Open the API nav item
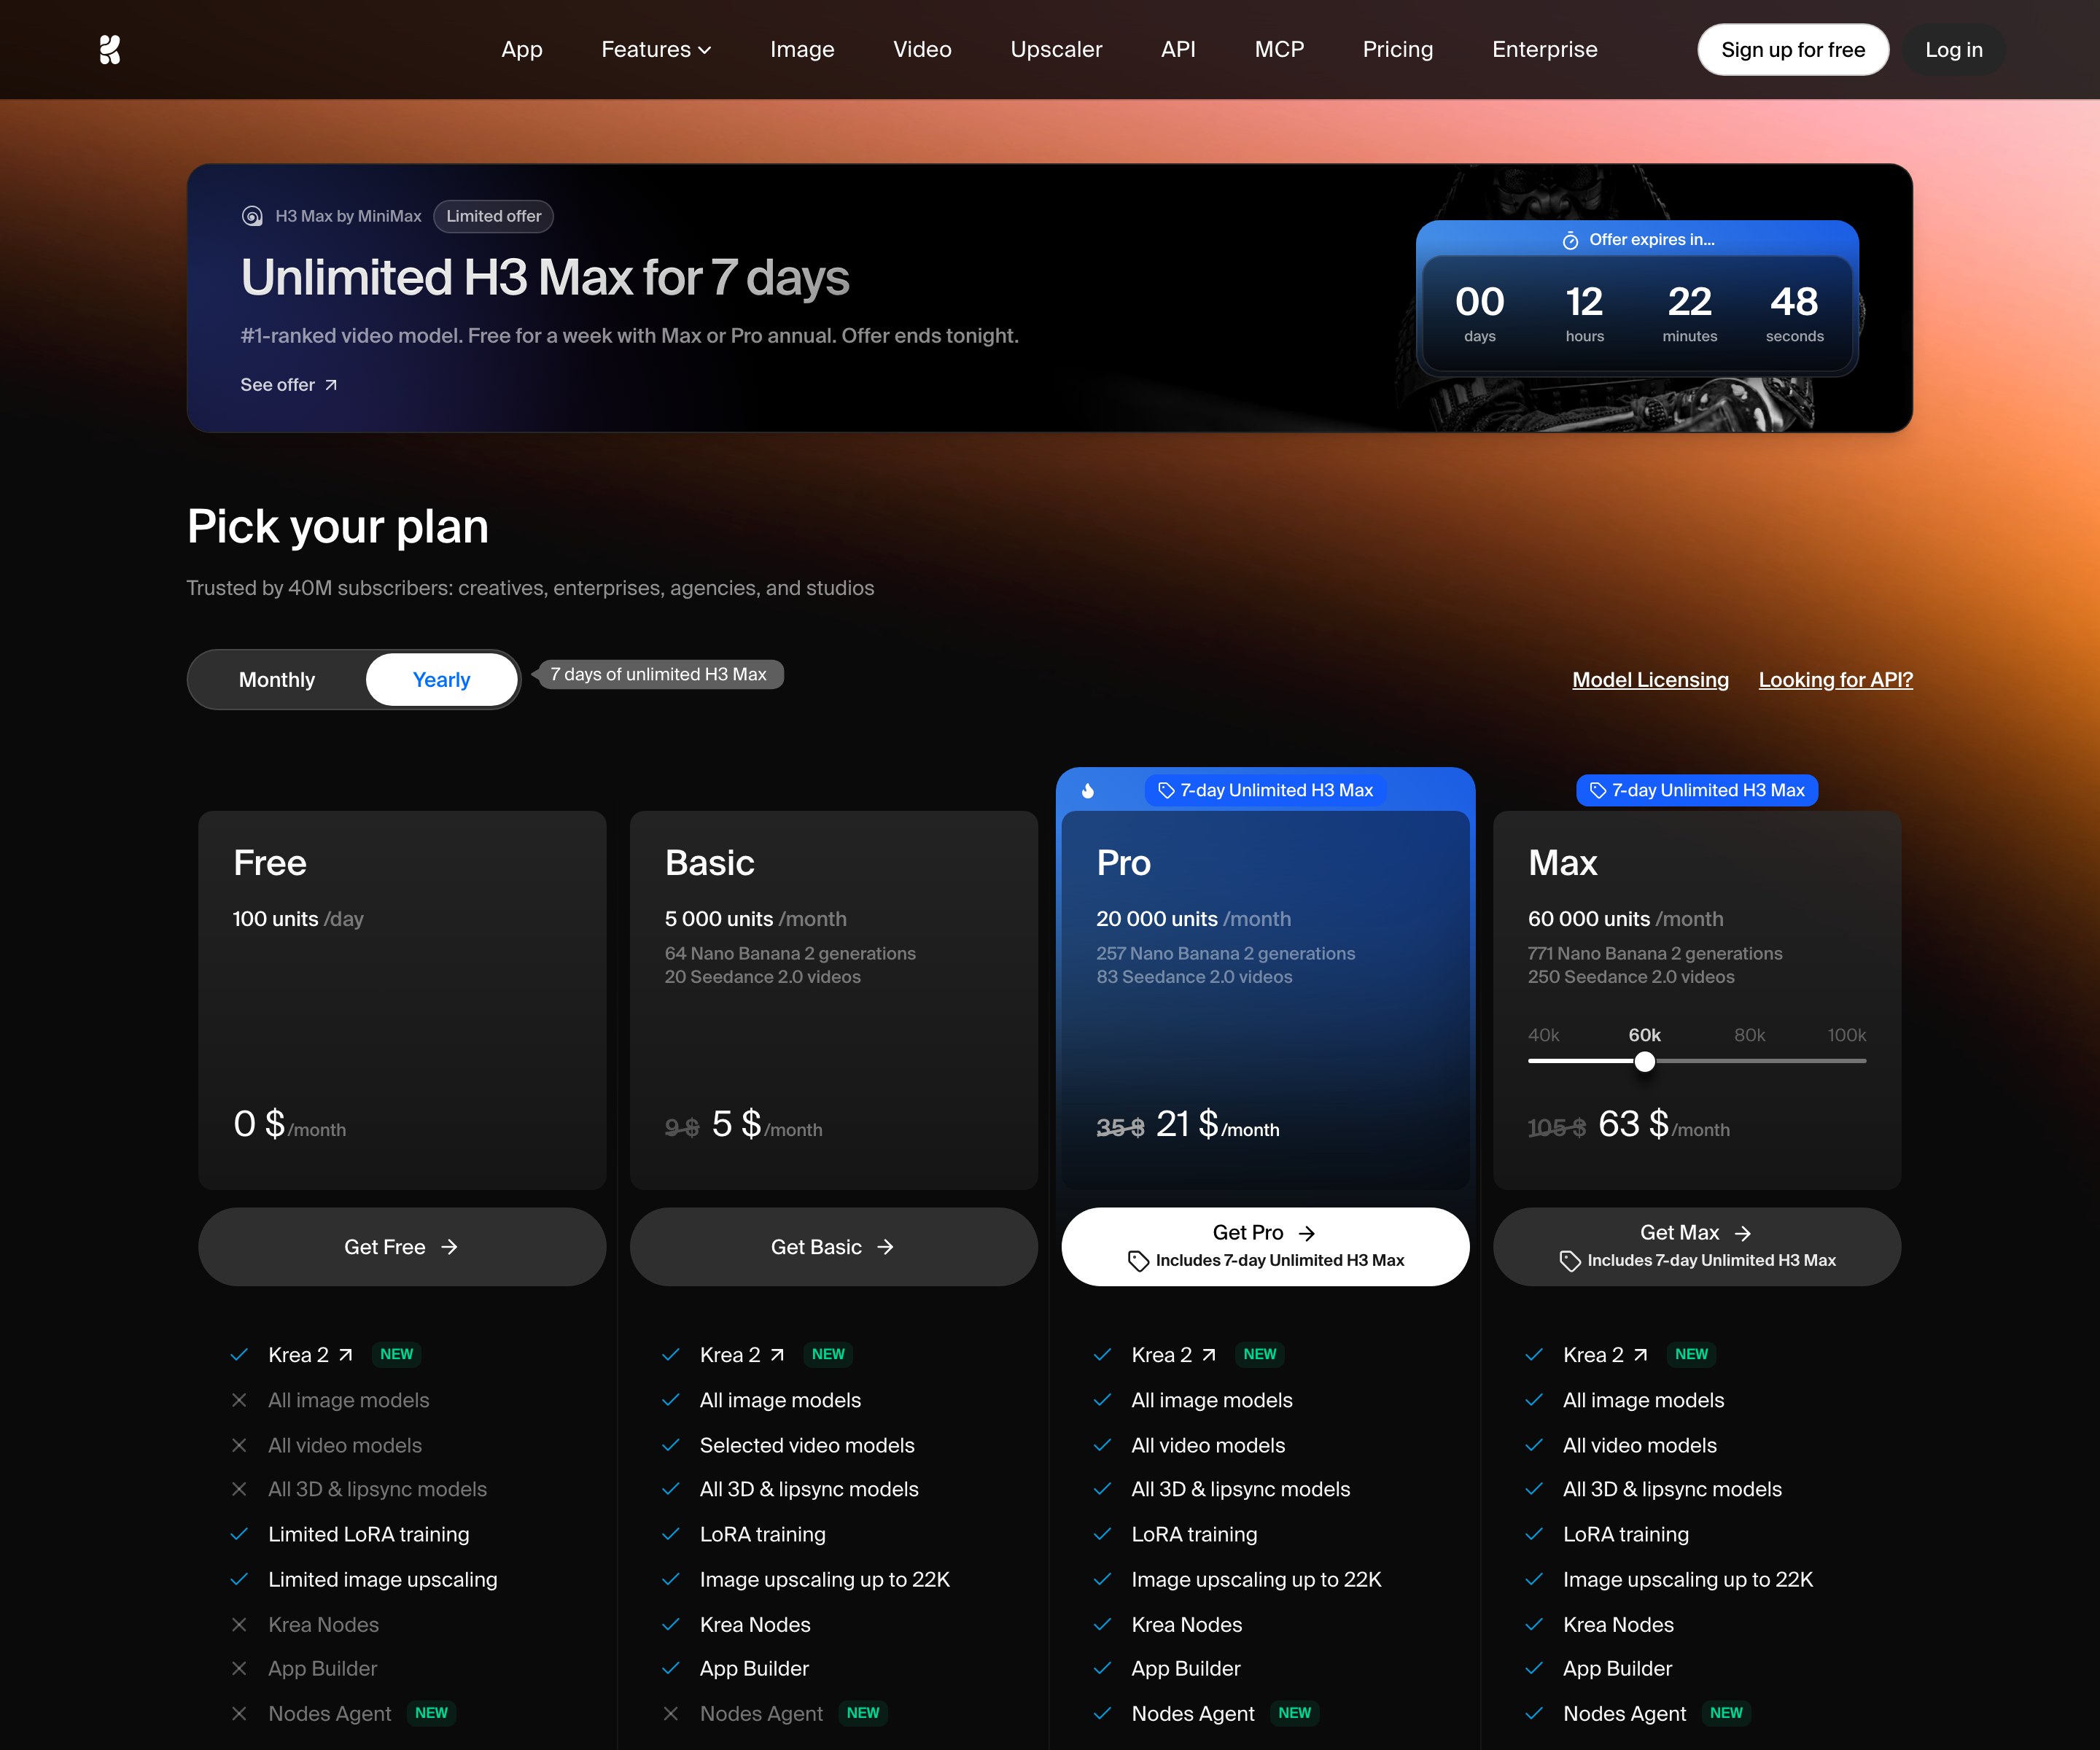 coord(1178,49)
